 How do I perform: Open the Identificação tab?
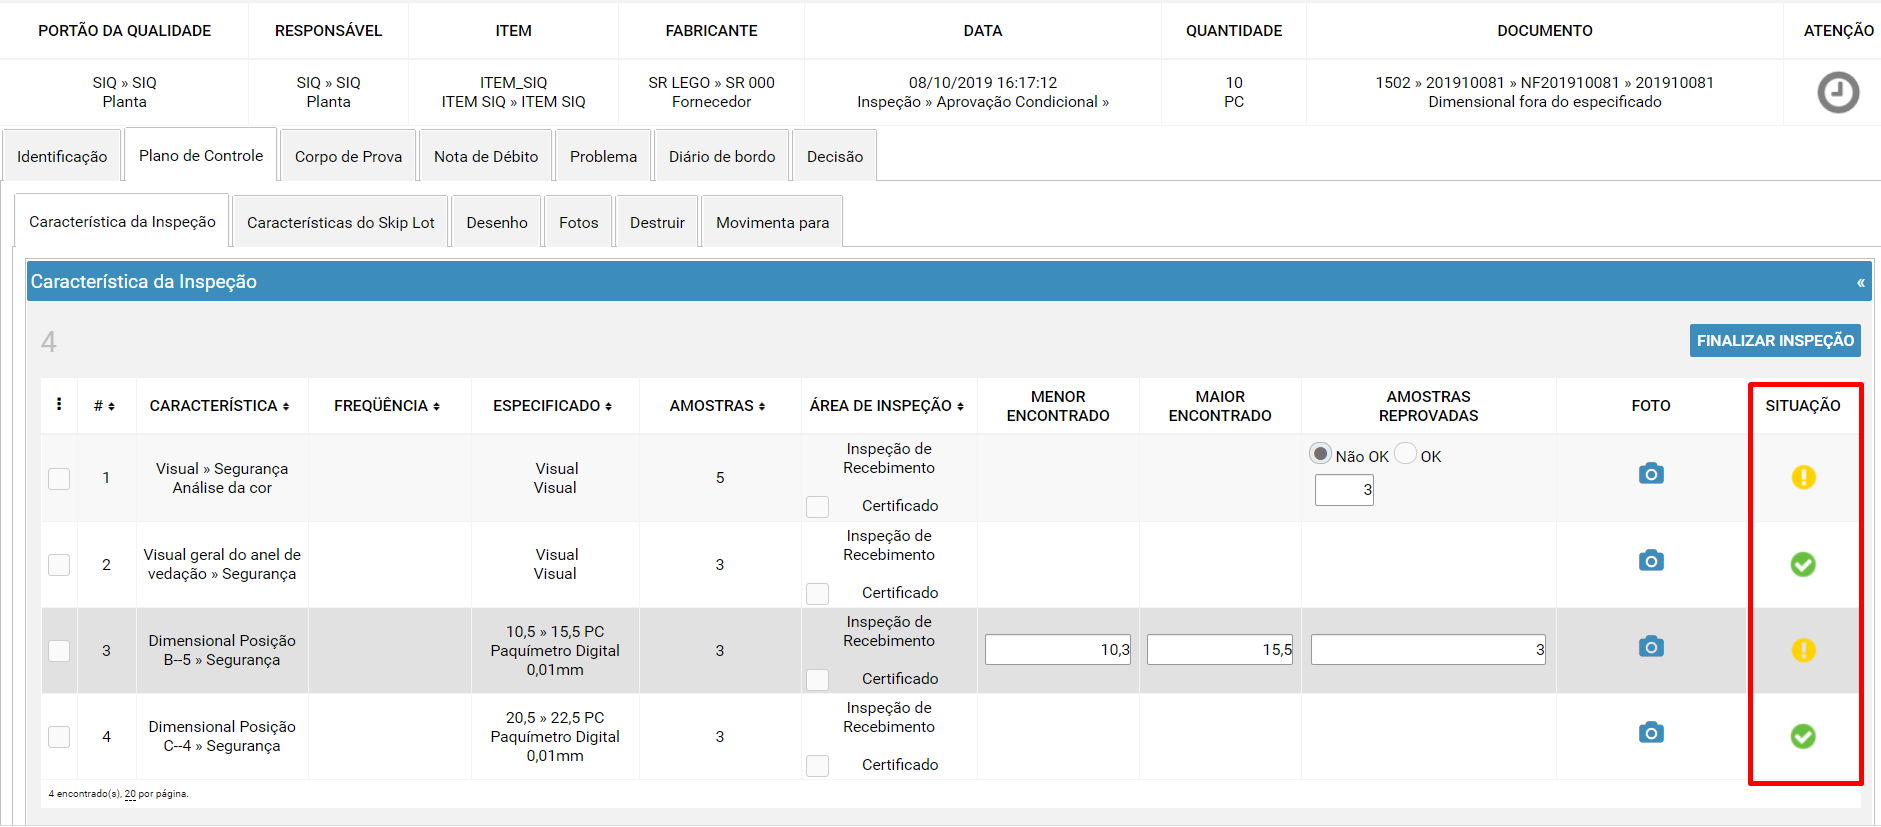62,156
